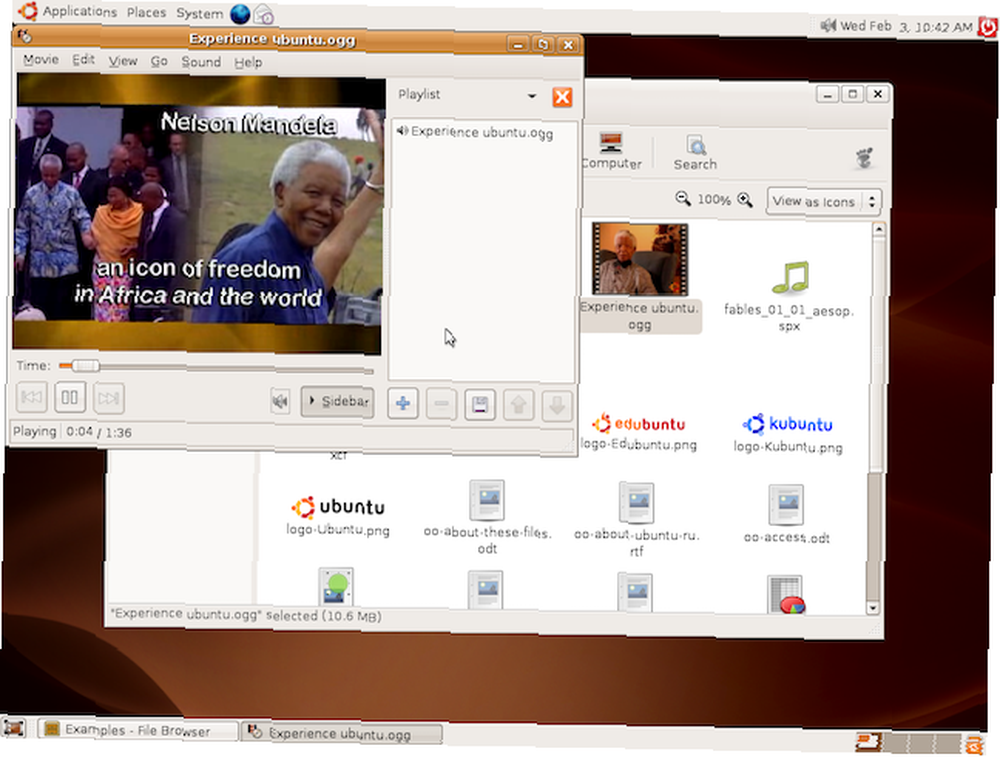Viewport: 1000px width, 757px height.
Task: Click the file icon with the green circle
Action: (x=335, y=587)
